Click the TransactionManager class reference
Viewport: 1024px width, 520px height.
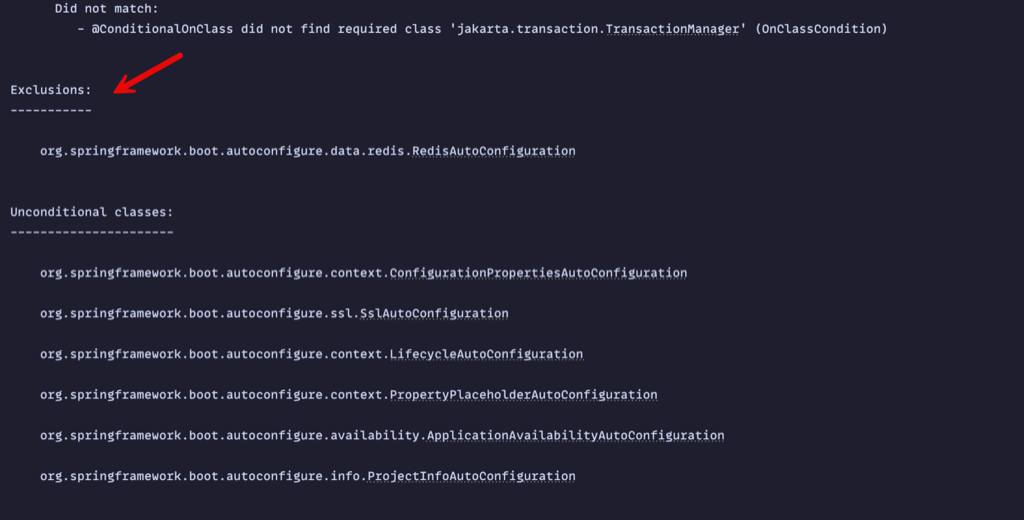click(x=673, y=29)
